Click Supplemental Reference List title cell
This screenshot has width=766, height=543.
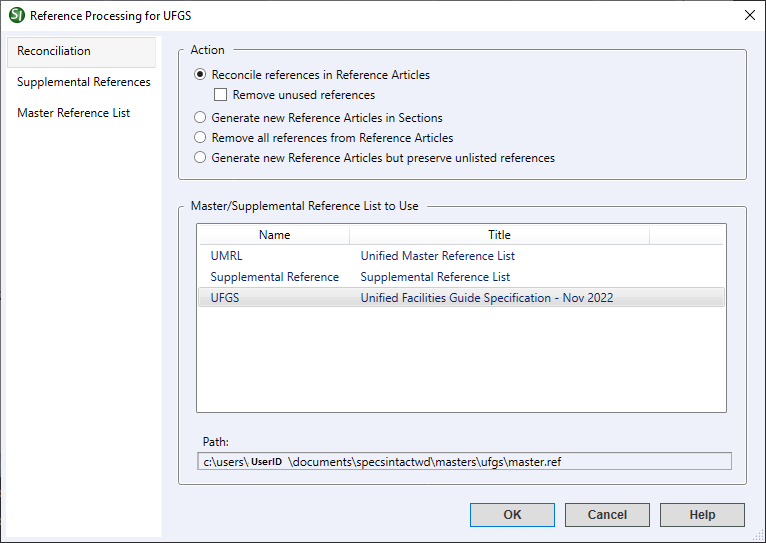pyautogui.click(x=435, y=277)
